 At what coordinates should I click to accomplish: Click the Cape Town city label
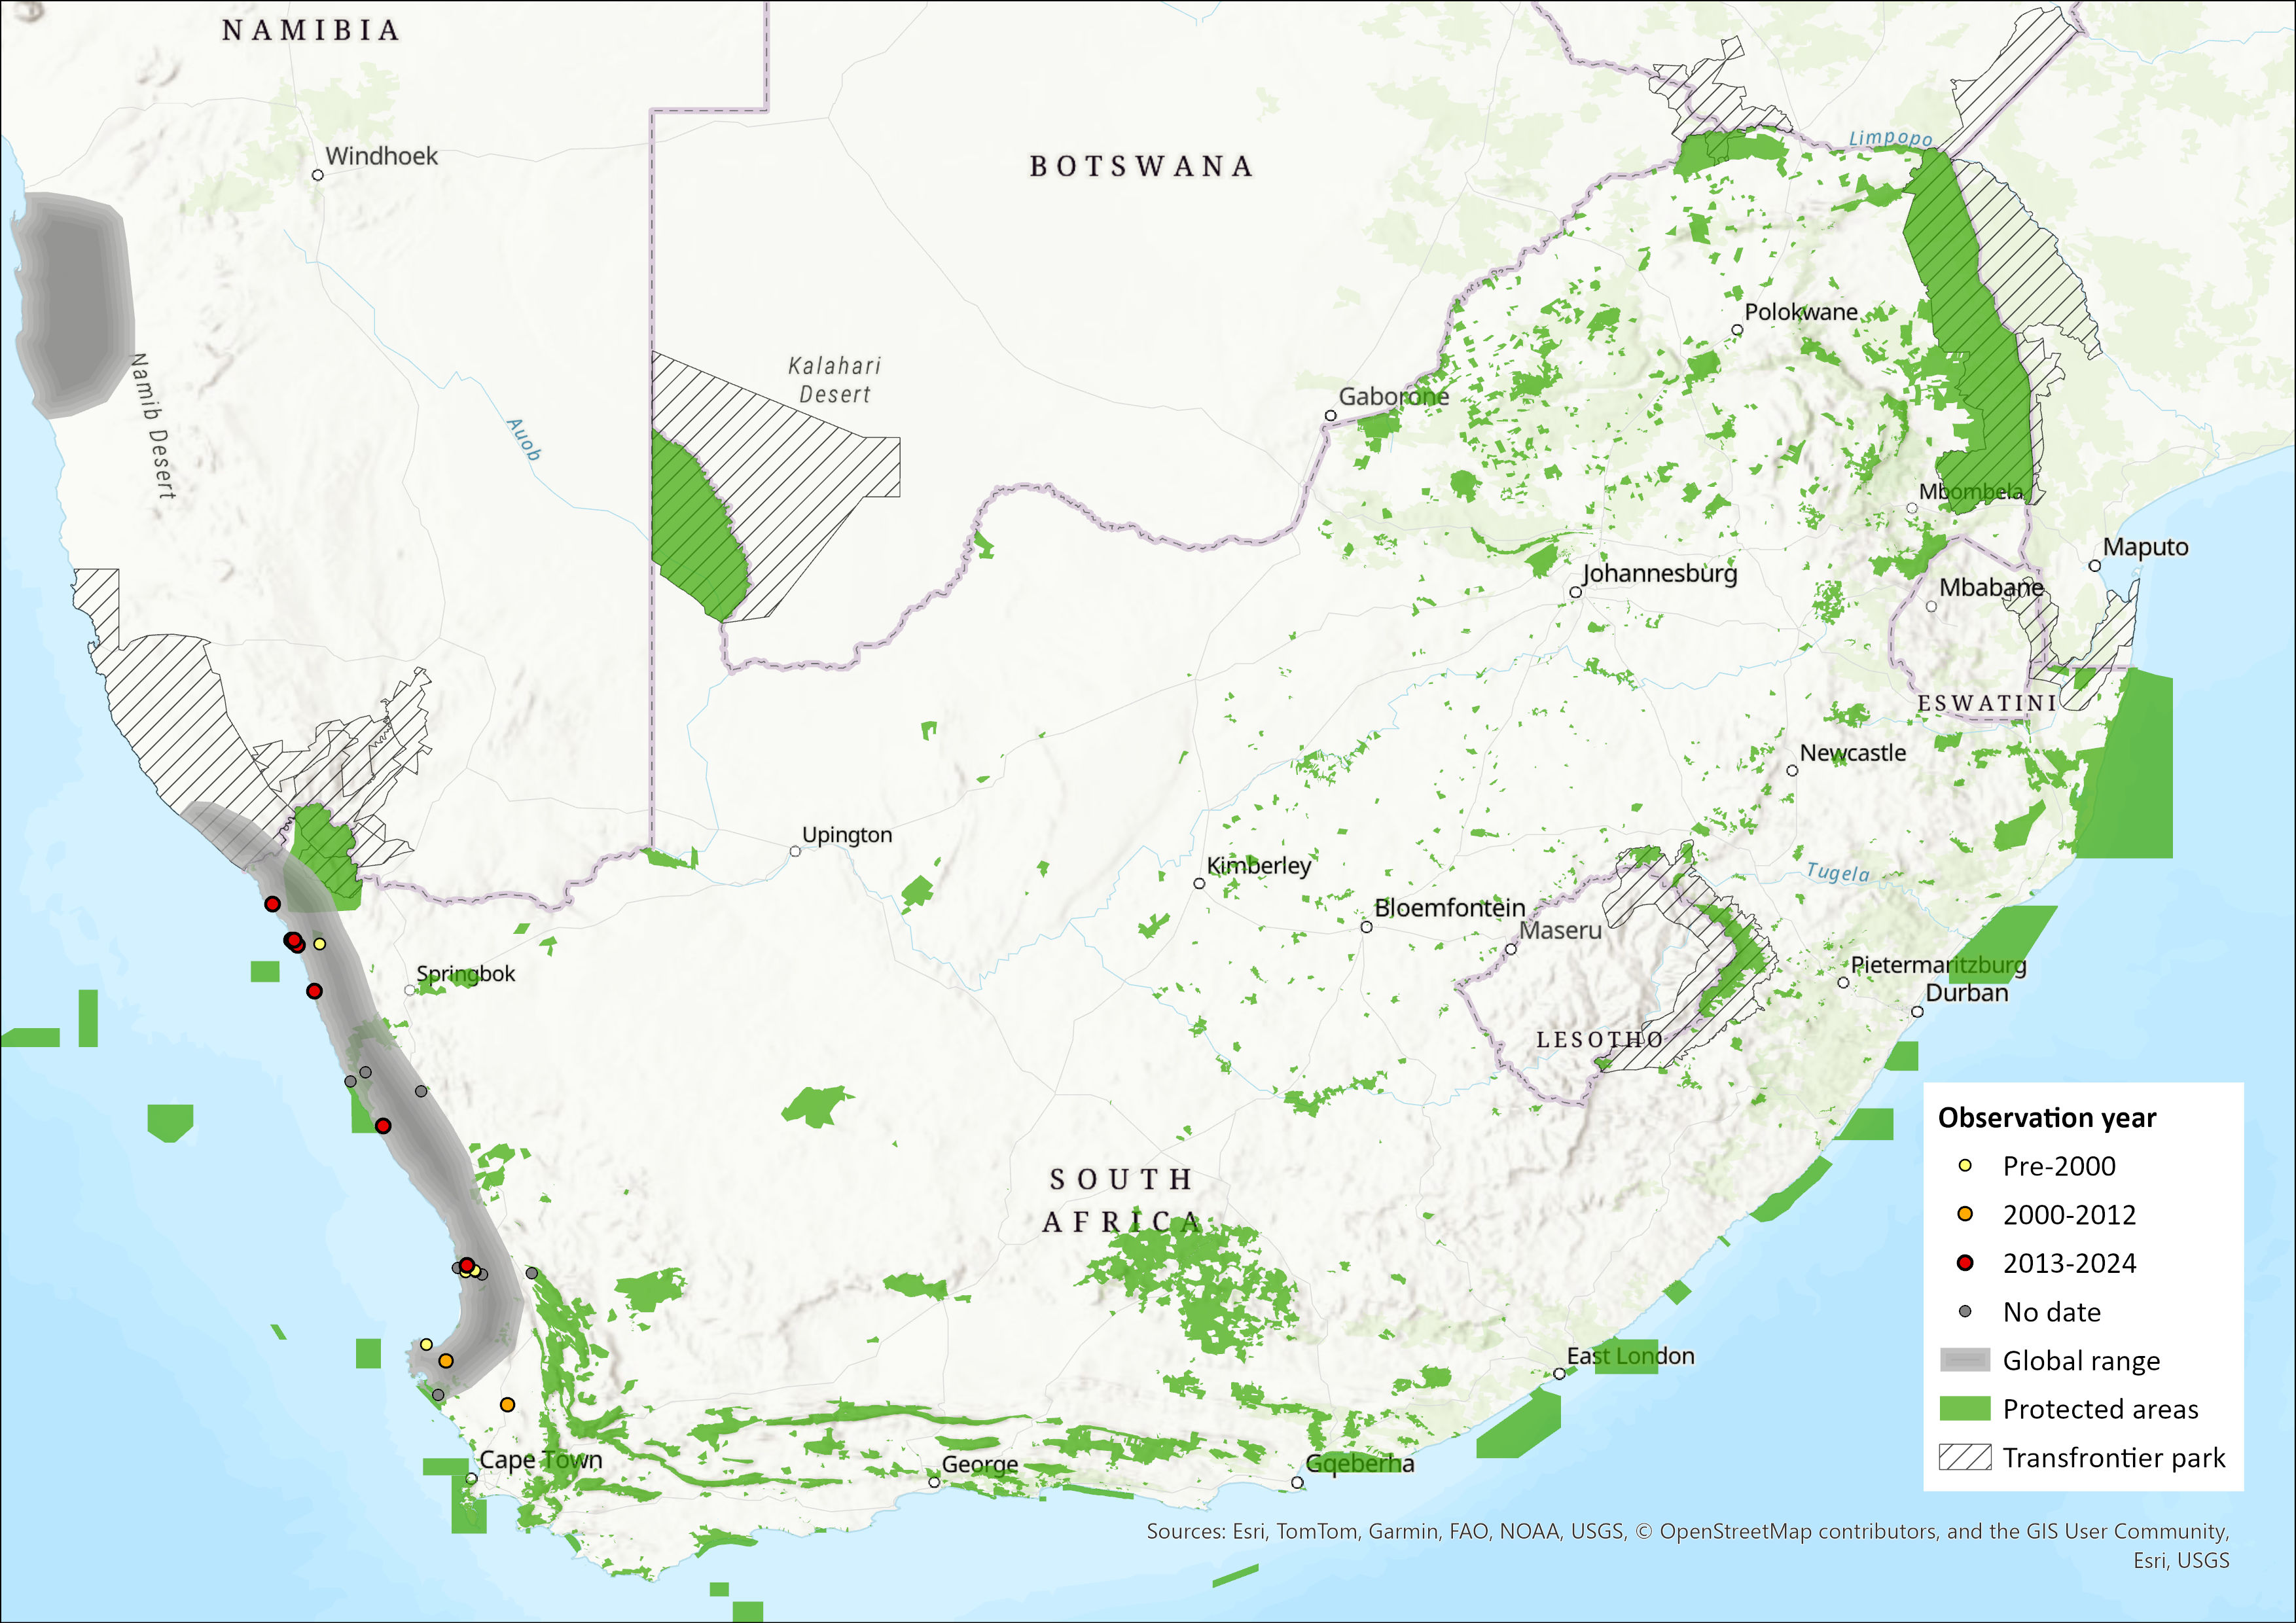pyautogui.click(x=541, y=1460)
